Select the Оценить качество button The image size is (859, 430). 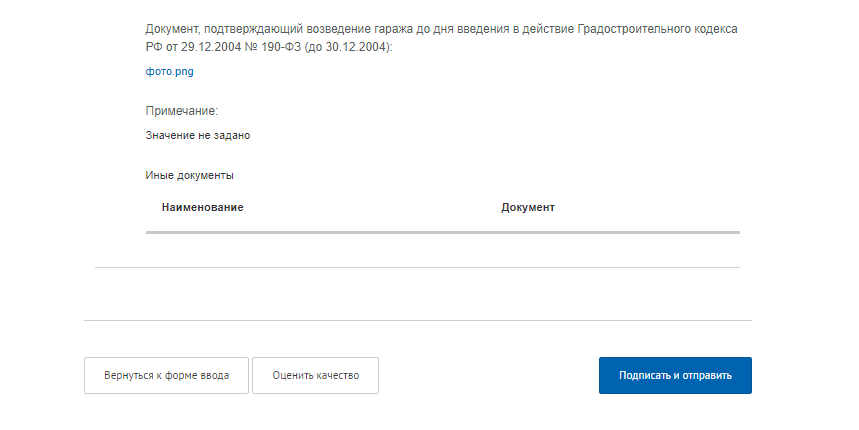tap(315, 376)
